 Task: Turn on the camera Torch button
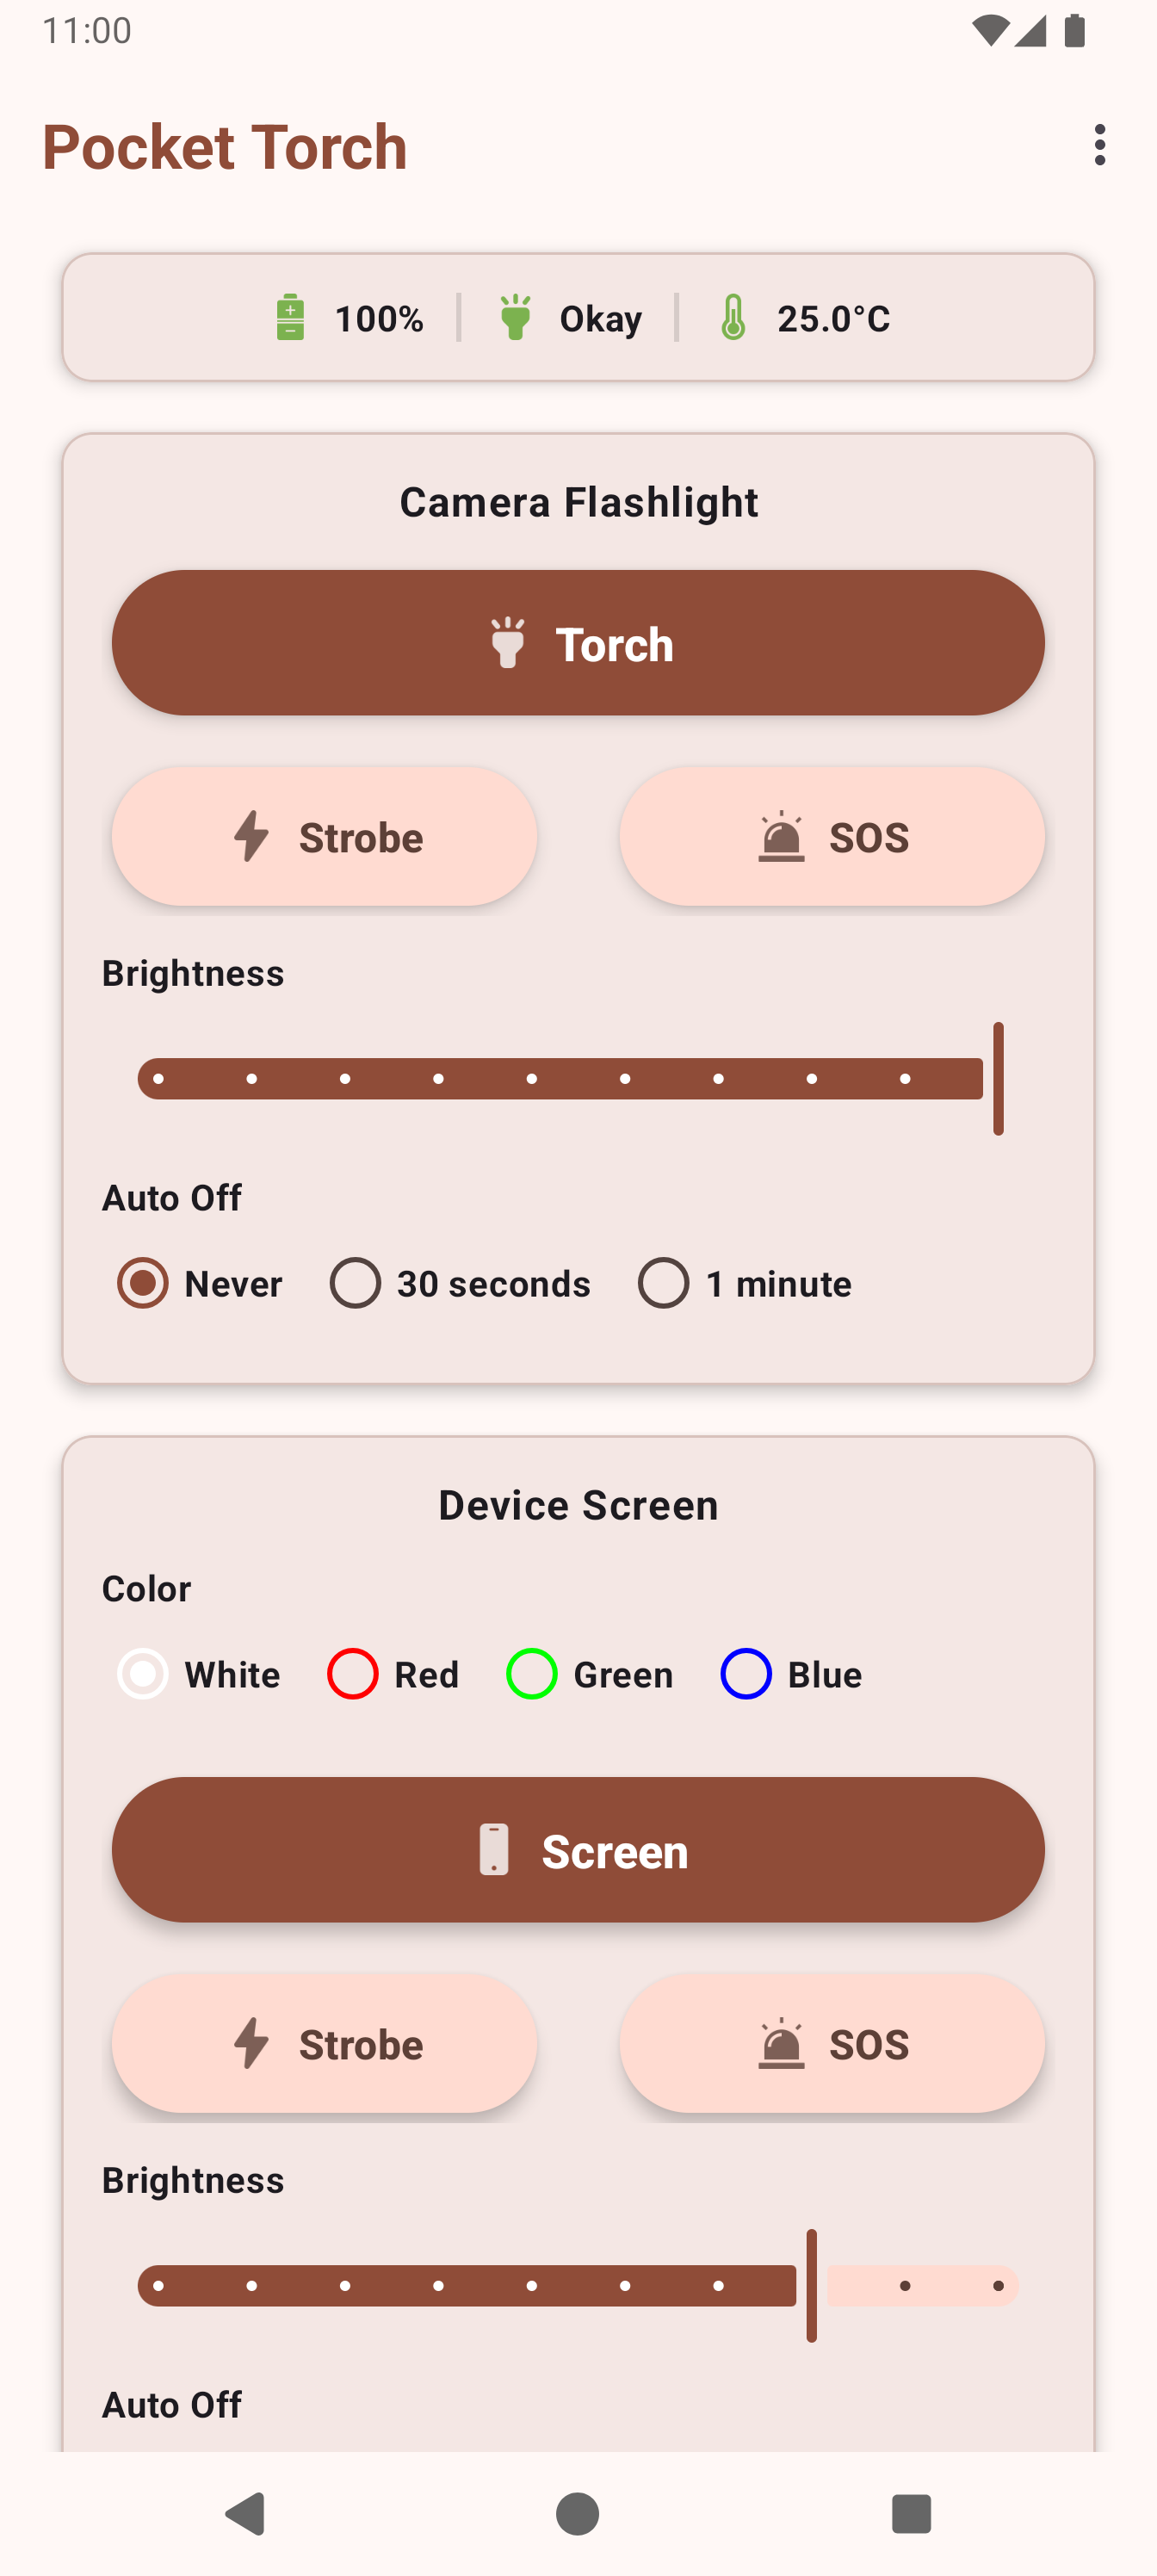coord(578,643)
